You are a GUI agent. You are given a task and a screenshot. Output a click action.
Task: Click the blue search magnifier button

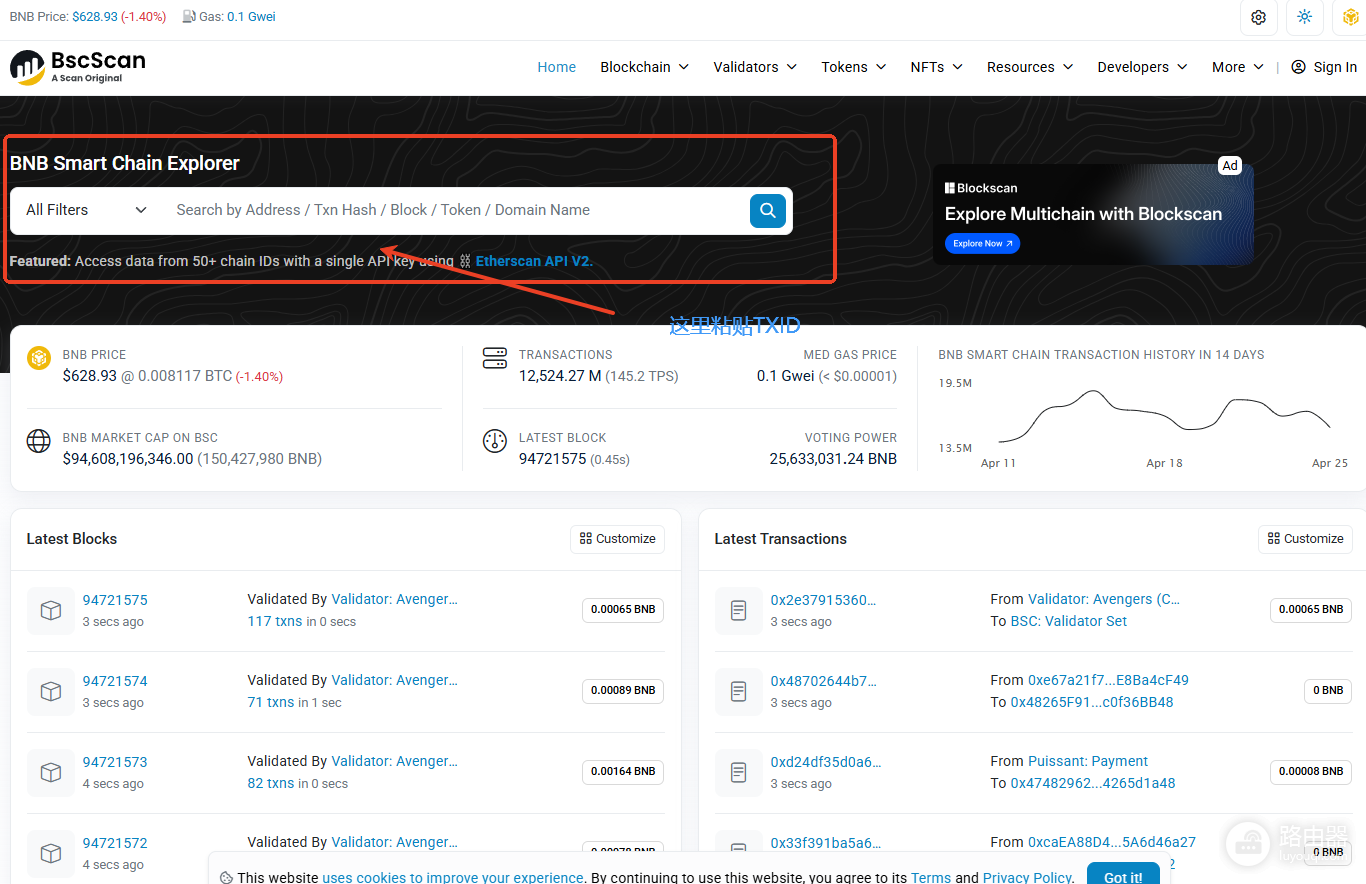[x=768, y=210]
